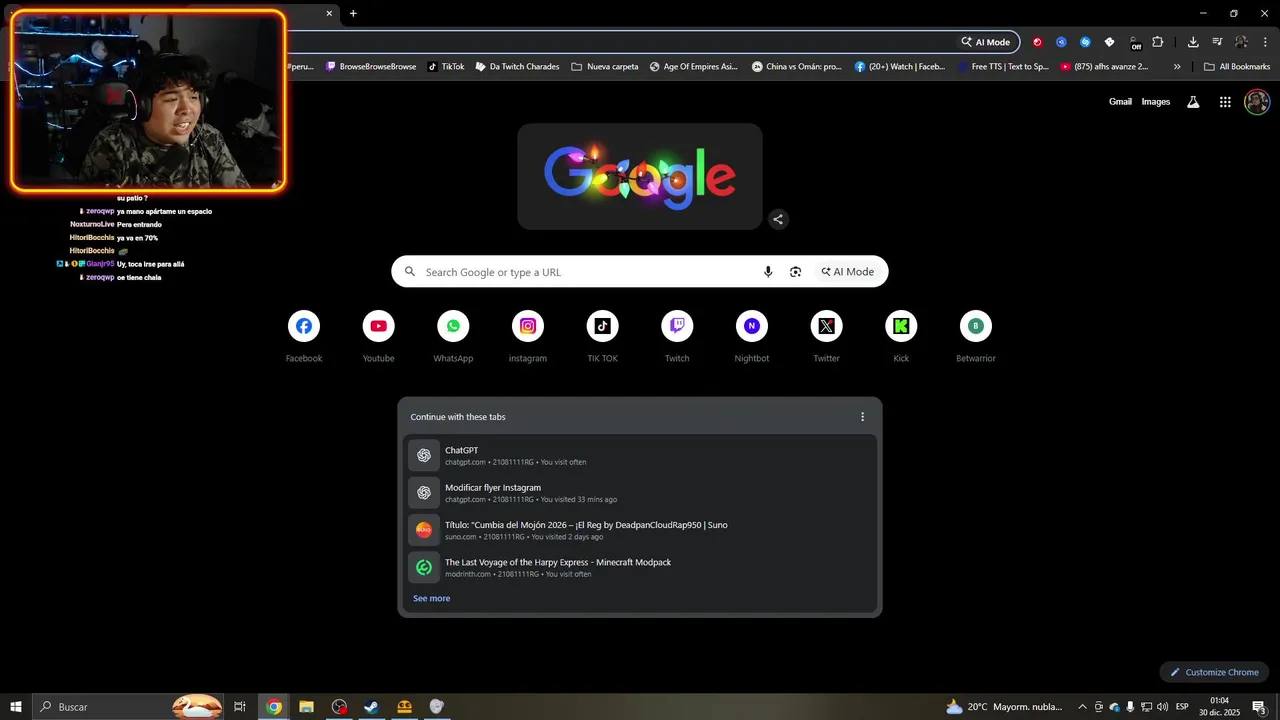Open a new browser tab

(x=353, y=13)
